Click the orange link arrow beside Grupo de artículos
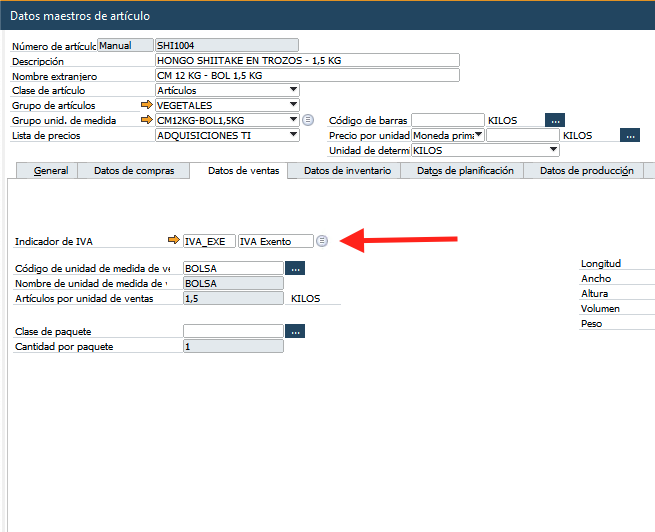Image resolution: width=655 pixels, height=532 pixels. click(147, 105)
